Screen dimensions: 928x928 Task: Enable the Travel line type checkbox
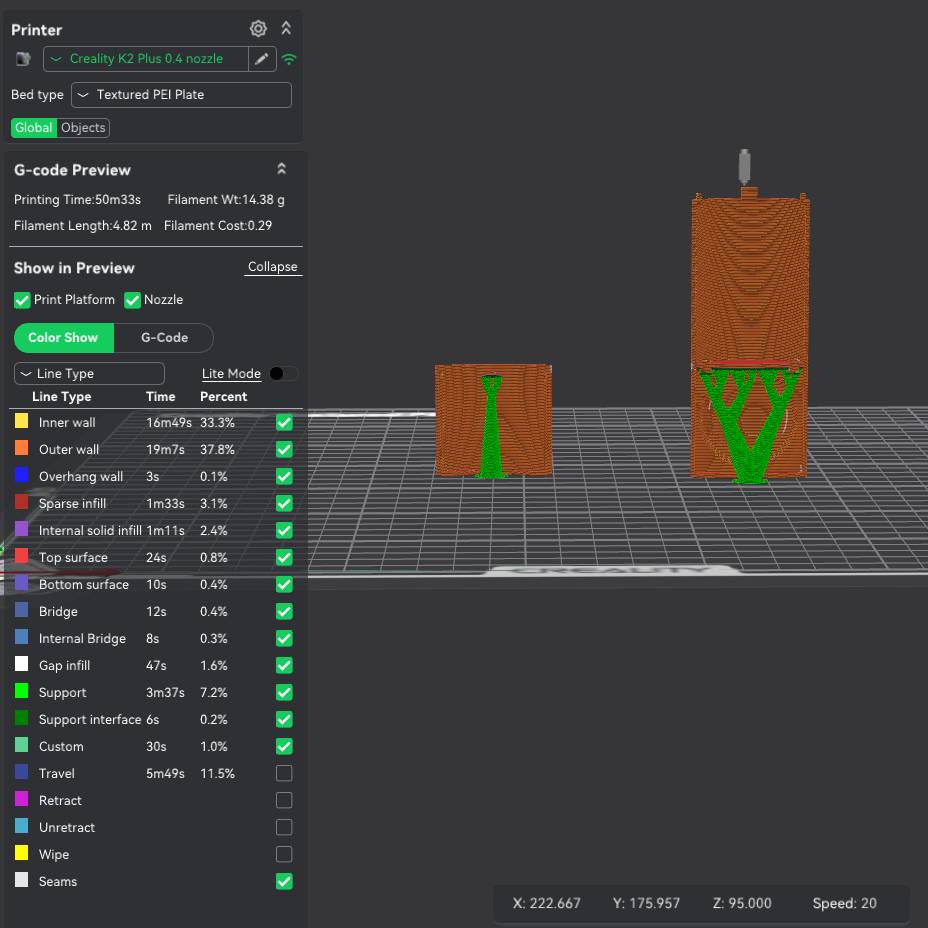coord(284,773)
